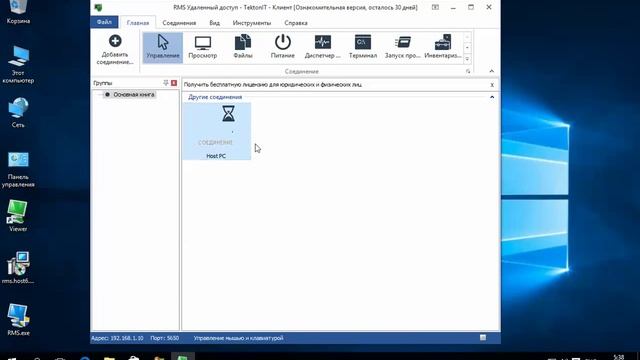This screenshot has height=360, width=640.
Task: Pin the Группы panel
Action: (x=166, y=83)
